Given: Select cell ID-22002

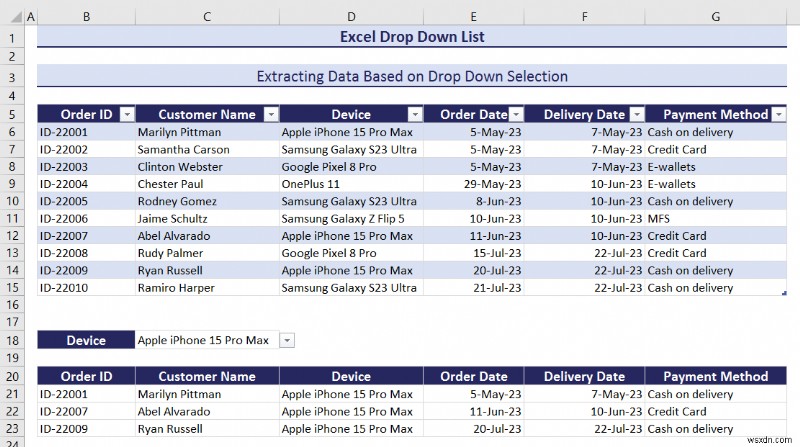Looking at the screenshot, I should point(86,150).
